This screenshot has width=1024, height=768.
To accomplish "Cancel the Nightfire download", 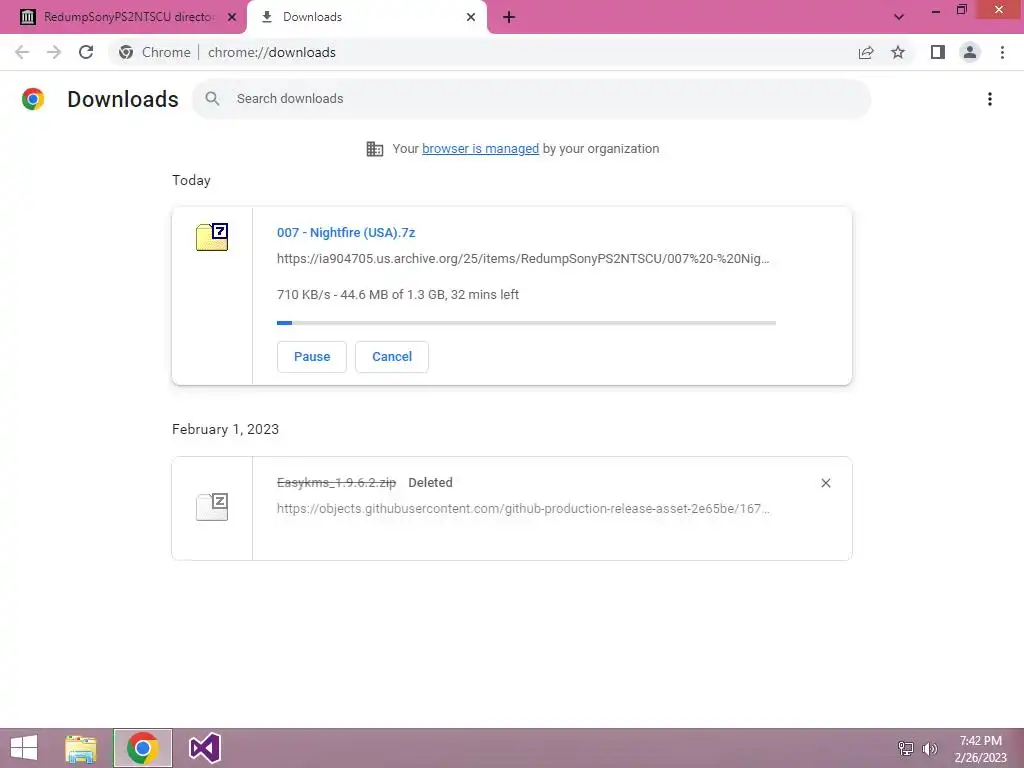I will coord(392,357).
